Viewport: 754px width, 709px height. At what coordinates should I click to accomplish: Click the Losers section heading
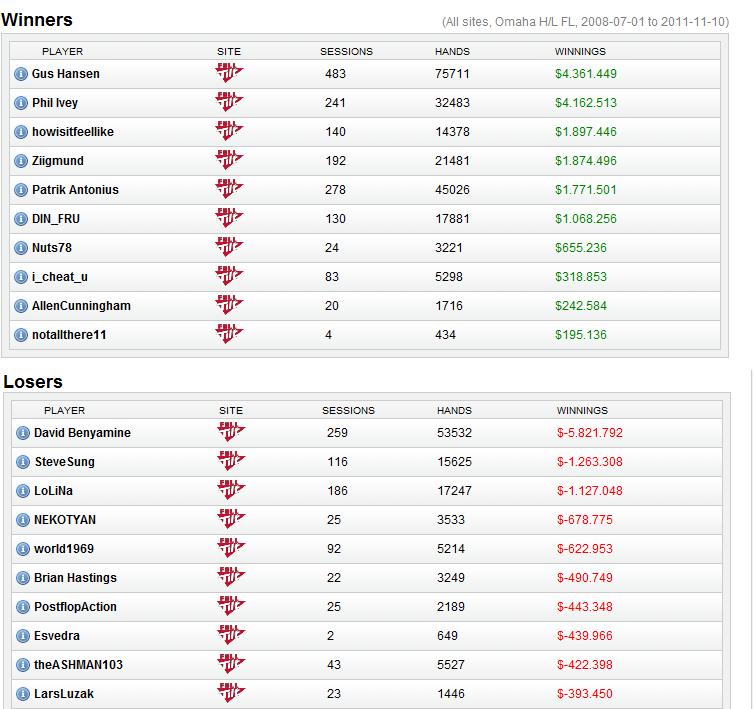(x=33, y=382)
